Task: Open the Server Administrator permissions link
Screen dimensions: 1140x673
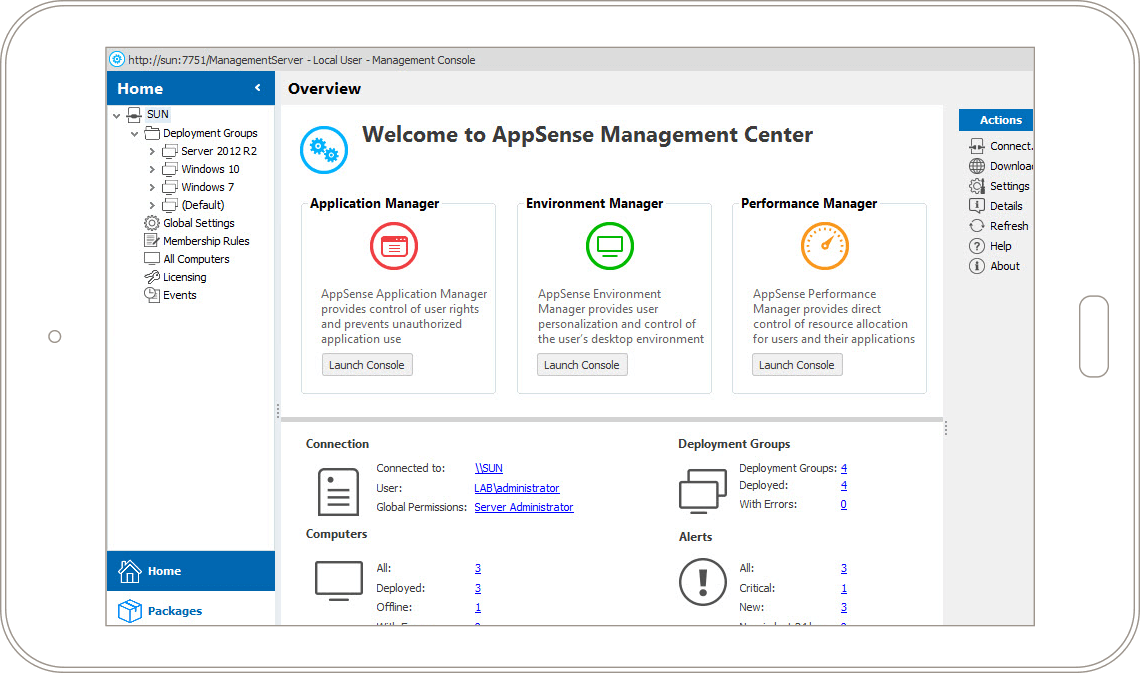Action: coord(524,507)
